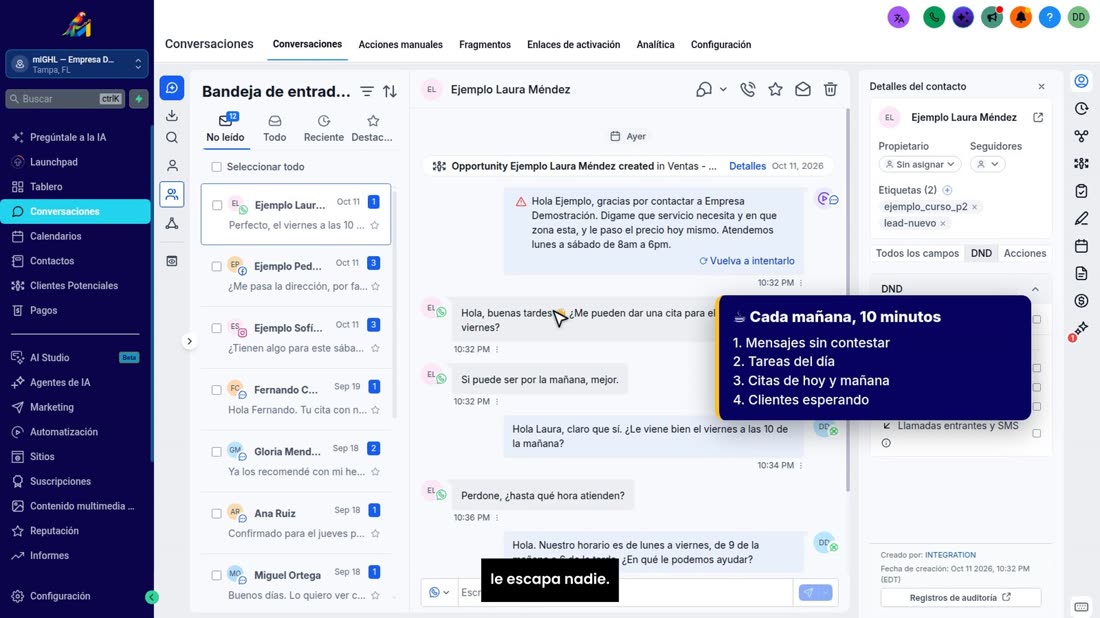Open contact in new window icon
This screenshot has height=618, width=1100.
click(x=1038, y=118)
